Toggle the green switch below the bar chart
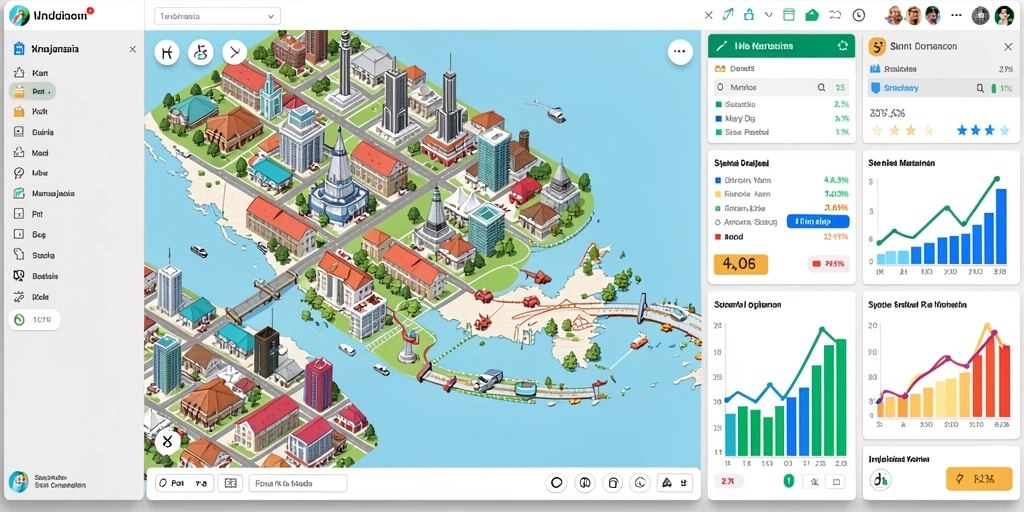 coord(789,482)
